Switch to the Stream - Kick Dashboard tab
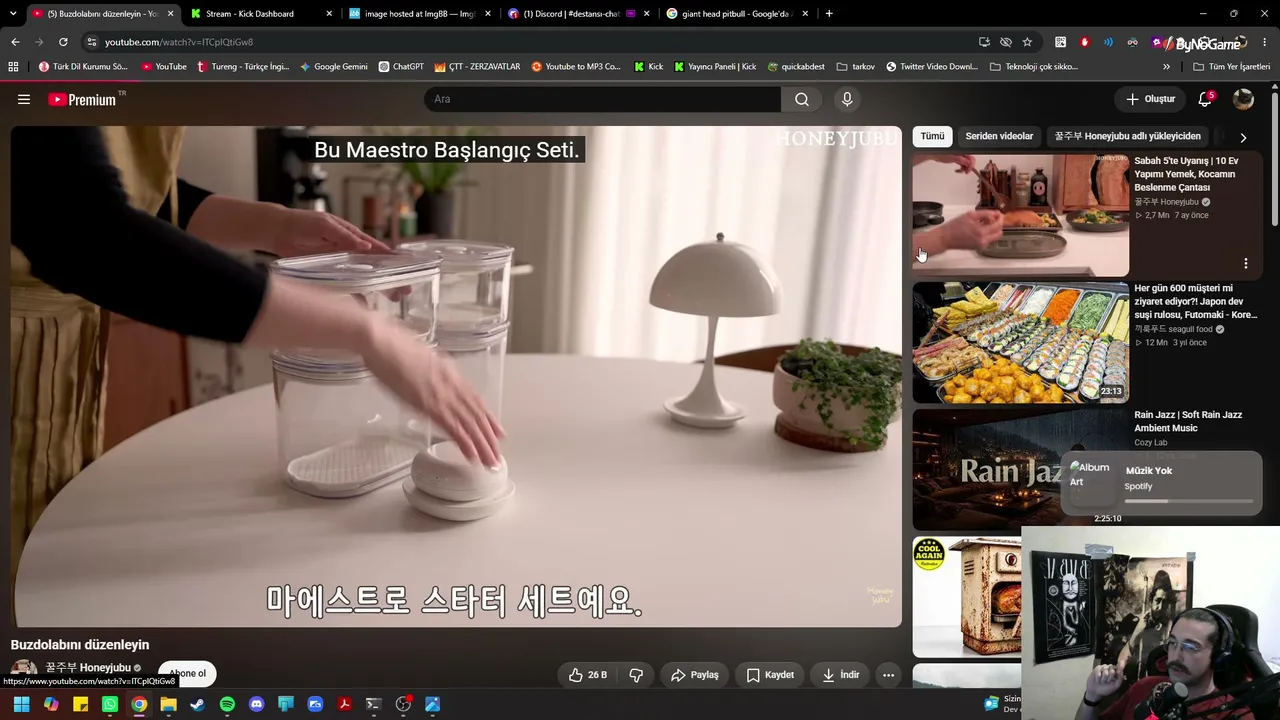 point(260,14)
